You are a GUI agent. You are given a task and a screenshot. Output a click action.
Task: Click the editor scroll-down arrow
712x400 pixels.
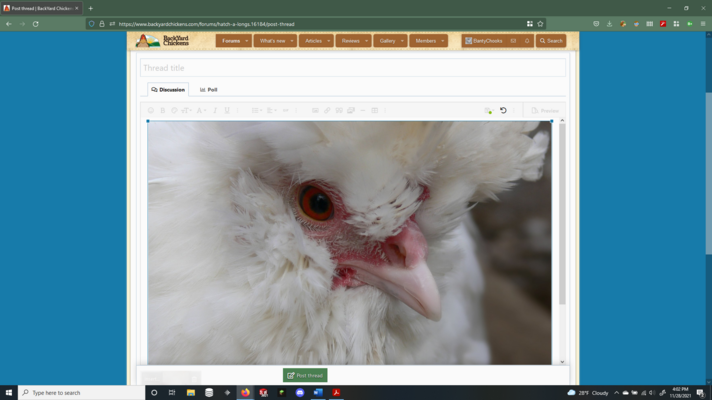562,362
